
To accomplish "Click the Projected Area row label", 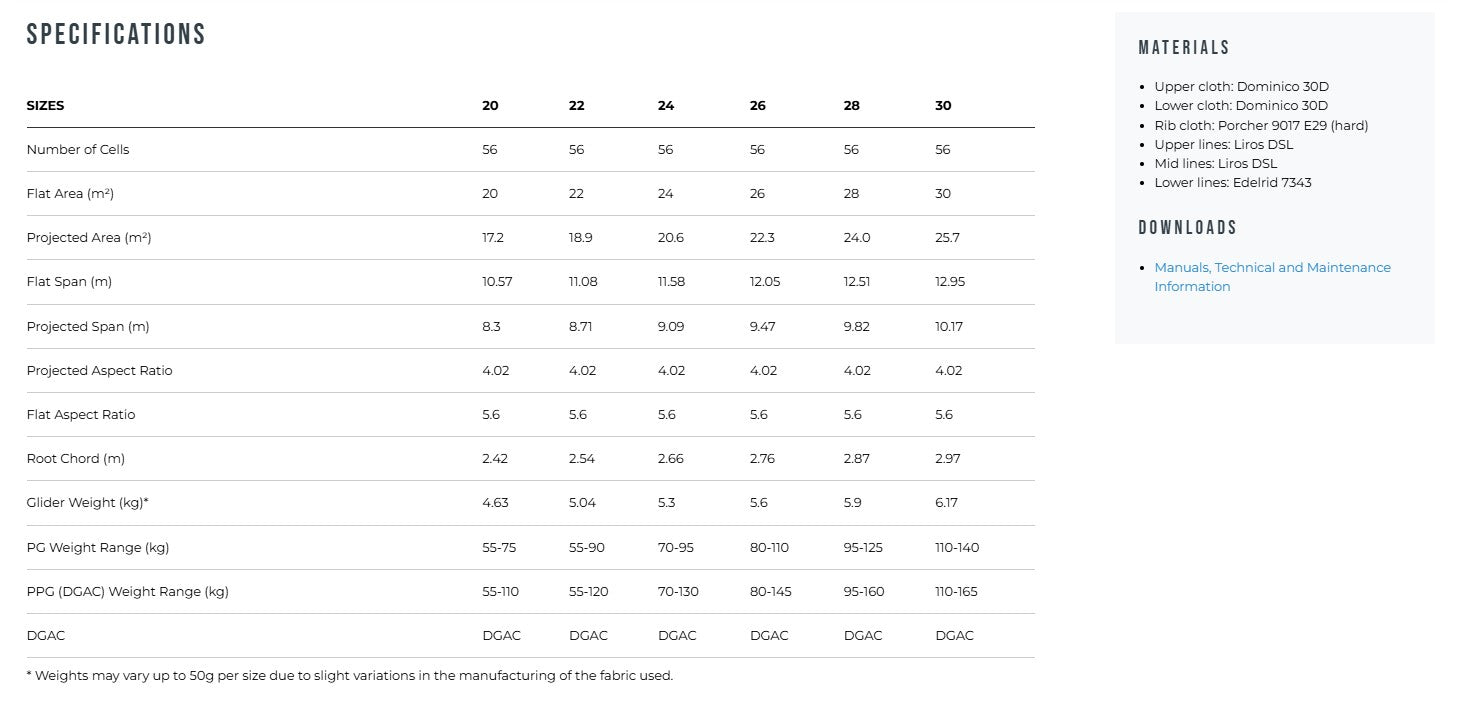I will pyautogui.click(x=89, y=238).
